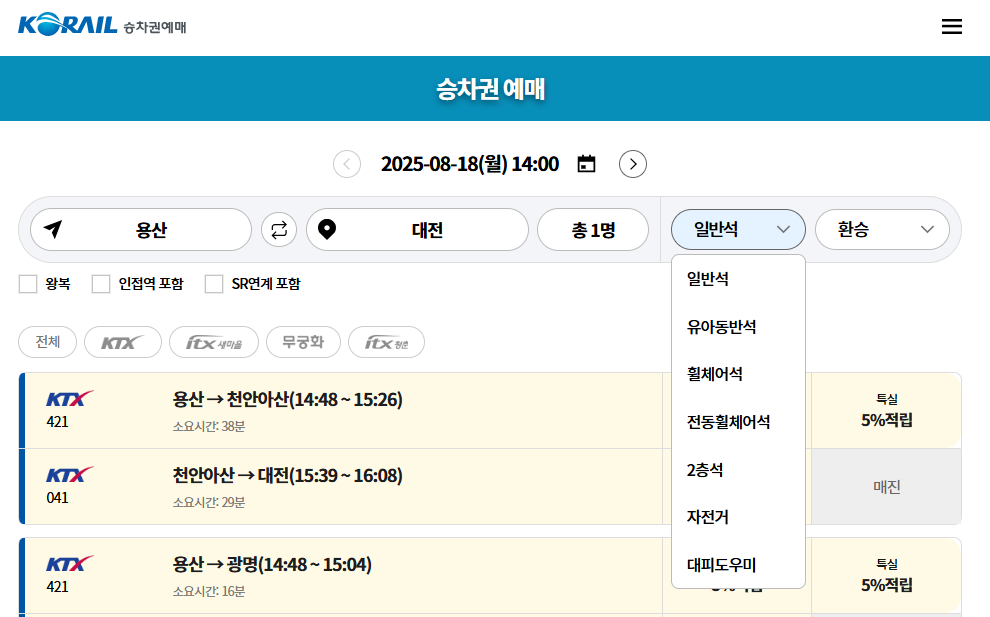
Task: Open the hamburger menu icon
Action: click(951, 27)
